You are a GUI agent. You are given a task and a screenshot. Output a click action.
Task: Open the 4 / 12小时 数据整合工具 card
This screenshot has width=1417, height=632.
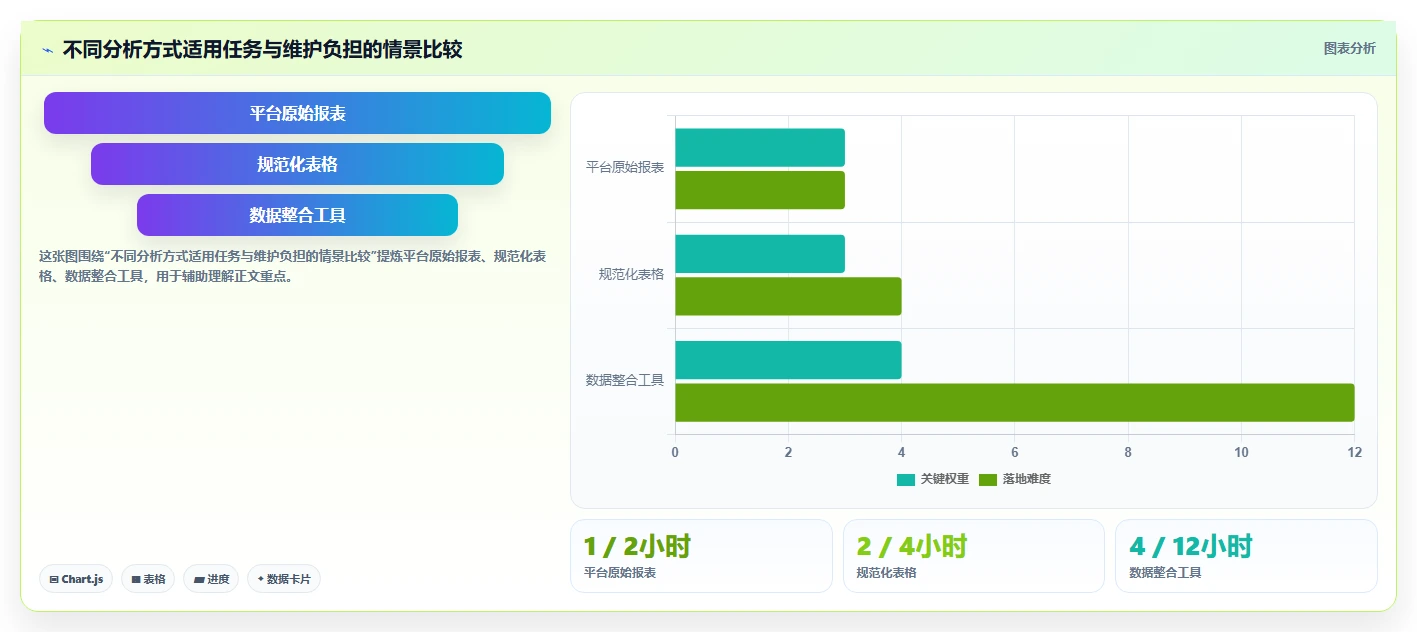pyautogui.click(x=1246, y=556)
